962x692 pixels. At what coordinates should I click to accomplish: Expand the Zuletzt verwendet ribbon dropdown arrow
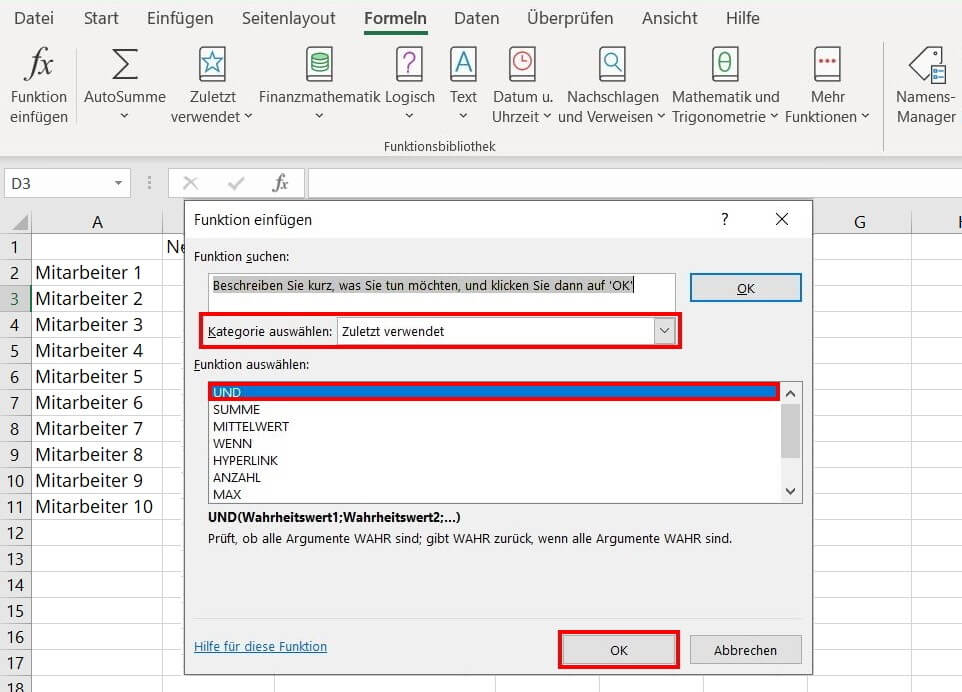point(248,116)
